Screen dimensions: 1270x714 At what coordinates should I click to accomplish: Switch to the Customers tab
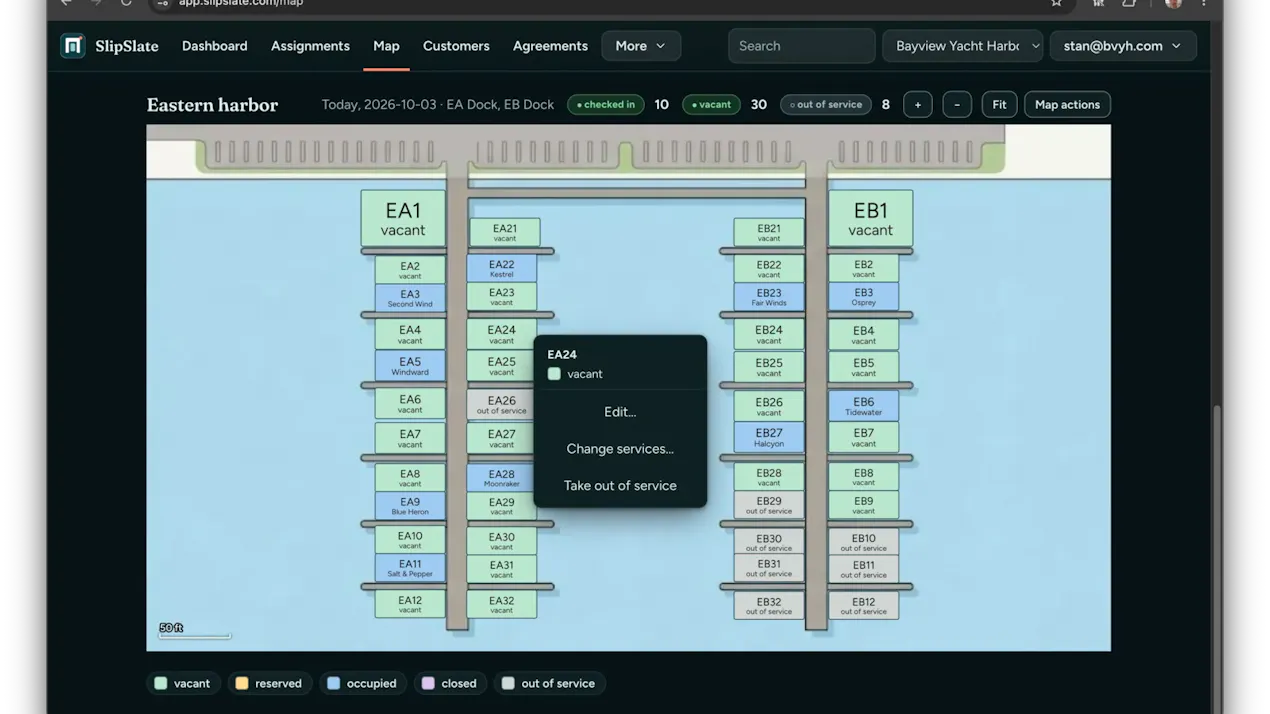(x=456, y=46)
